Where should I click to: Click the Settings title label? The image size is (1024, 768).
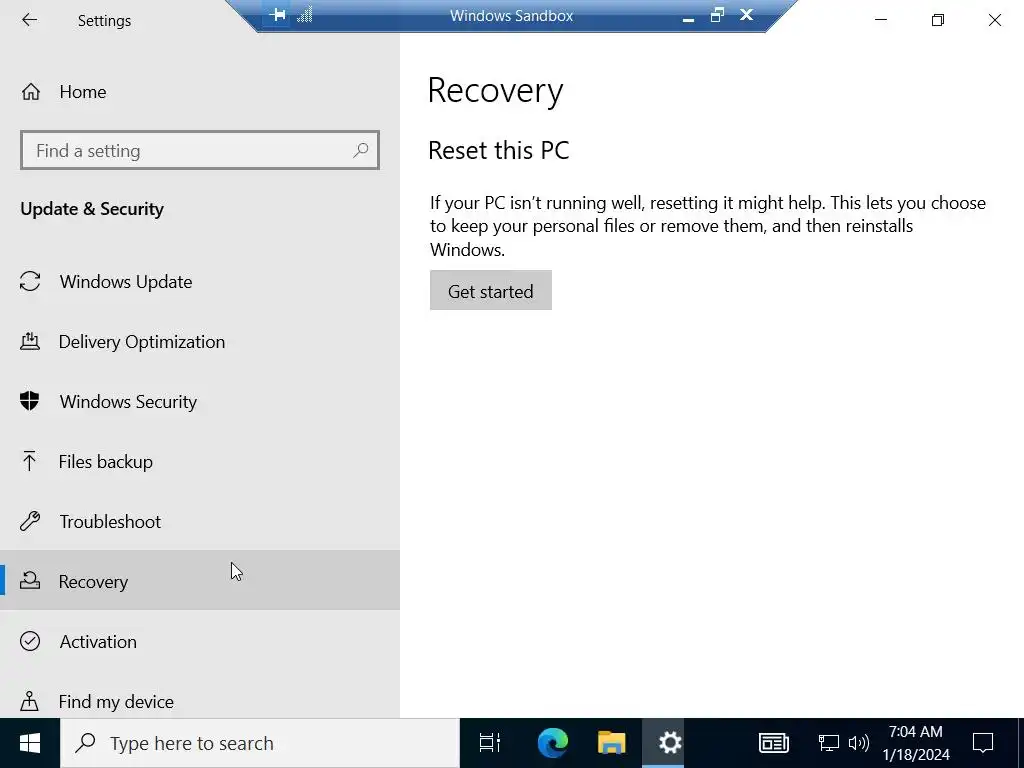point(104,21)
